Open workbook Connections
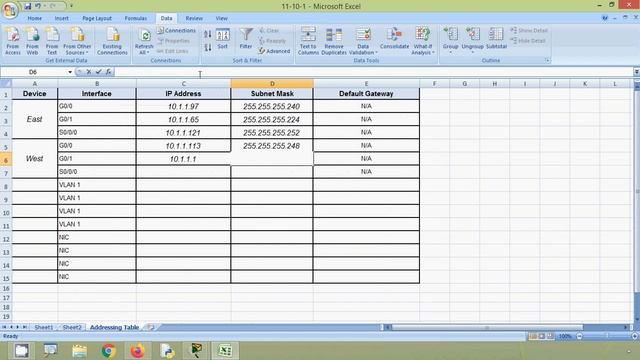Image resolution: width=640 pixels, height=360 pixels. (176, 31)
